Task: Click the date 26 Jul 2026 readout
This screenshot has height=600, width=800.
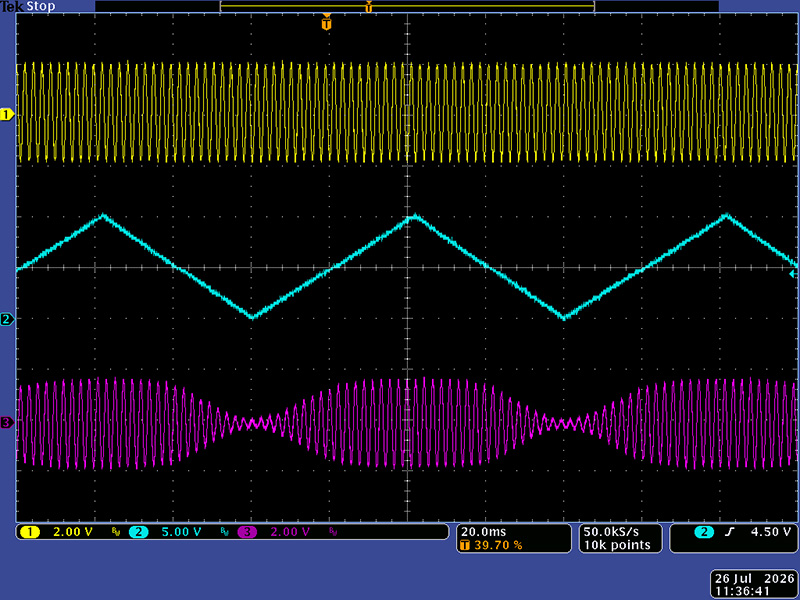Action: [x=755, y=579]
